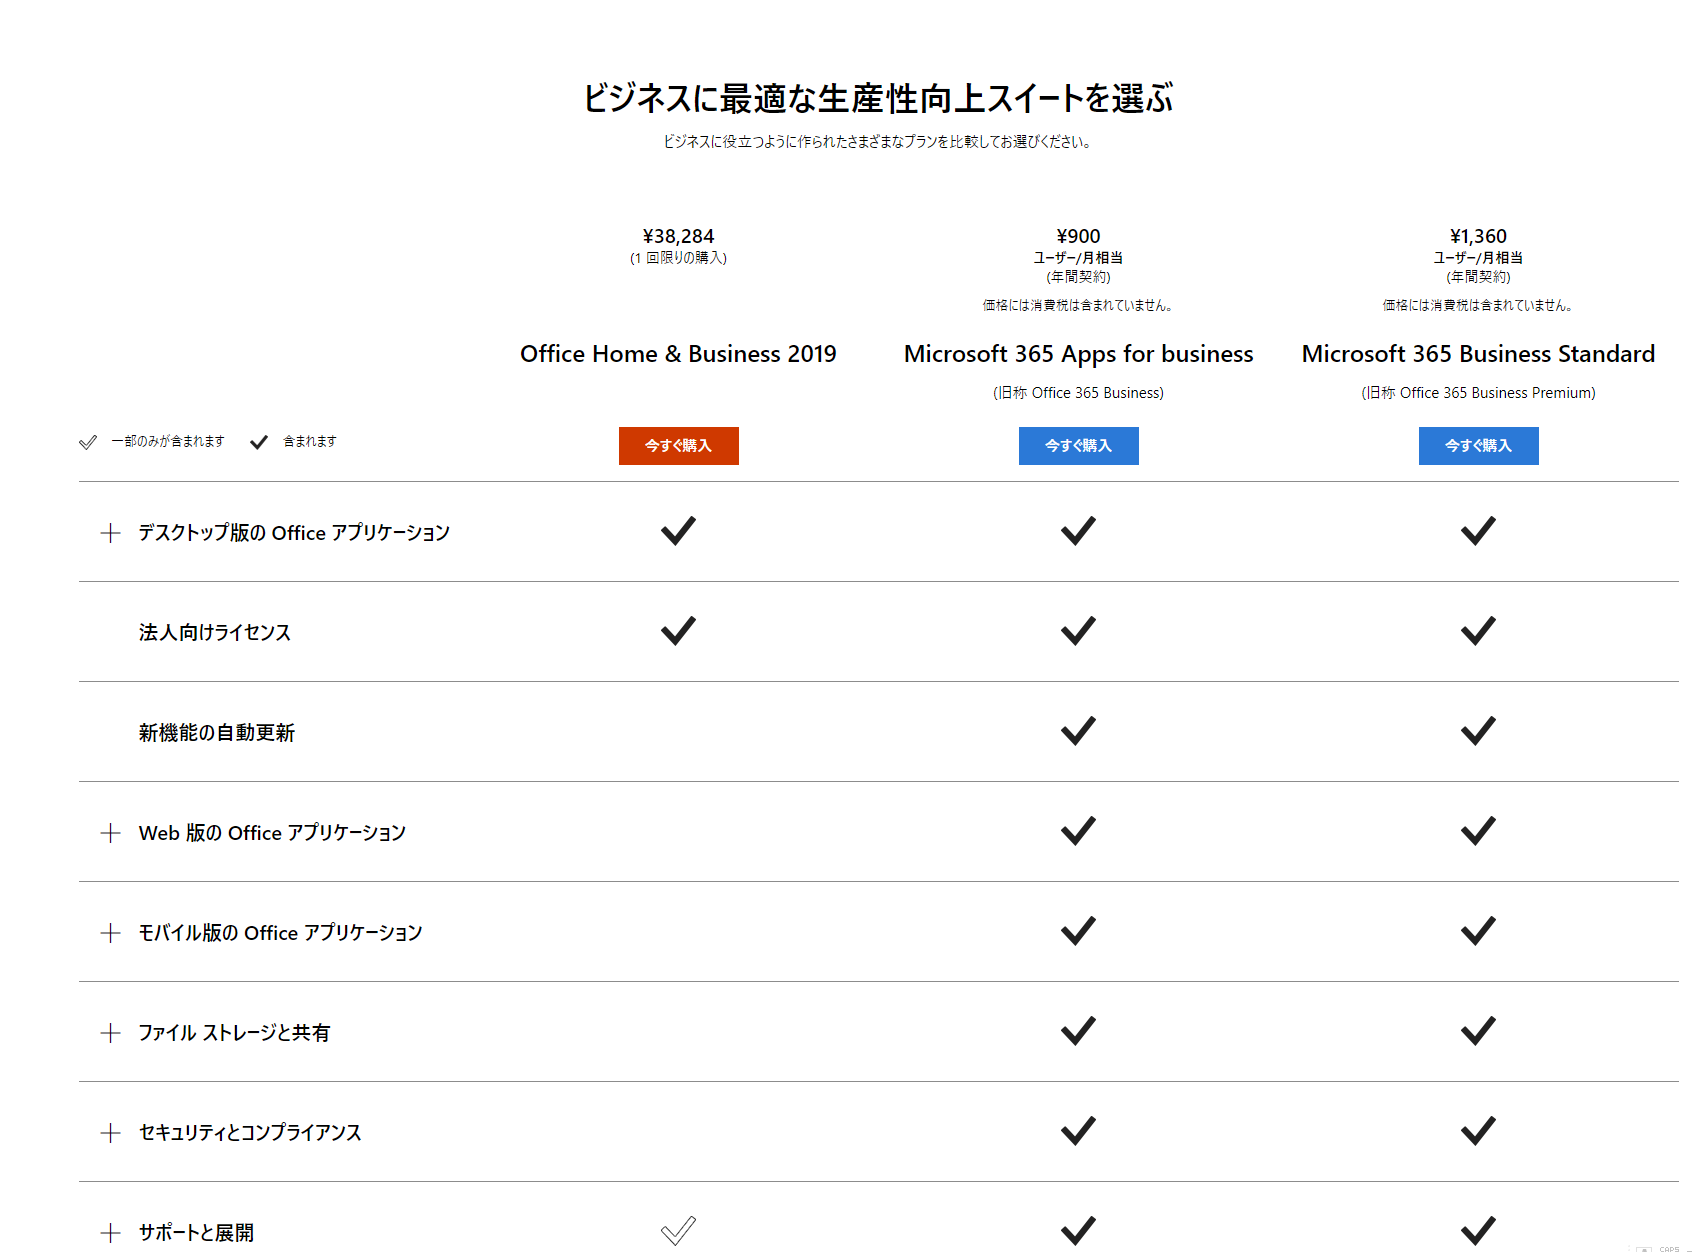Click モバイル版 row checkmark under Microsoft 365 Business Standard
Screen dimensions: 1705x1252
[x=1478, y=931]
